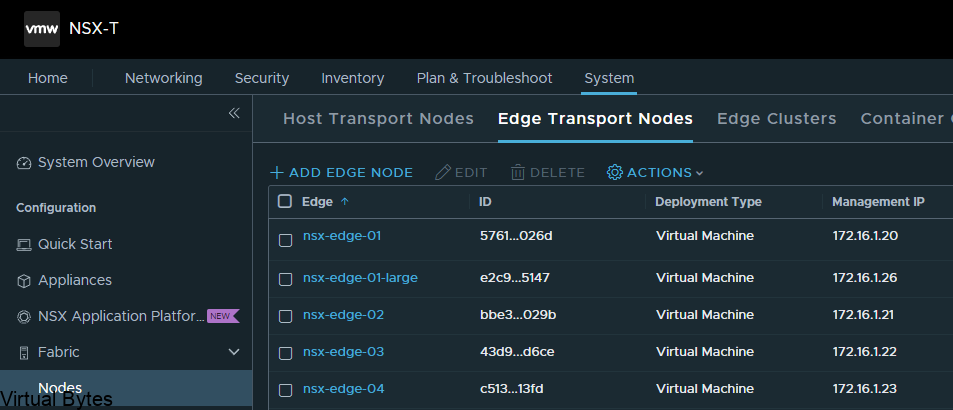Click the EDIT button

[461, 173]
